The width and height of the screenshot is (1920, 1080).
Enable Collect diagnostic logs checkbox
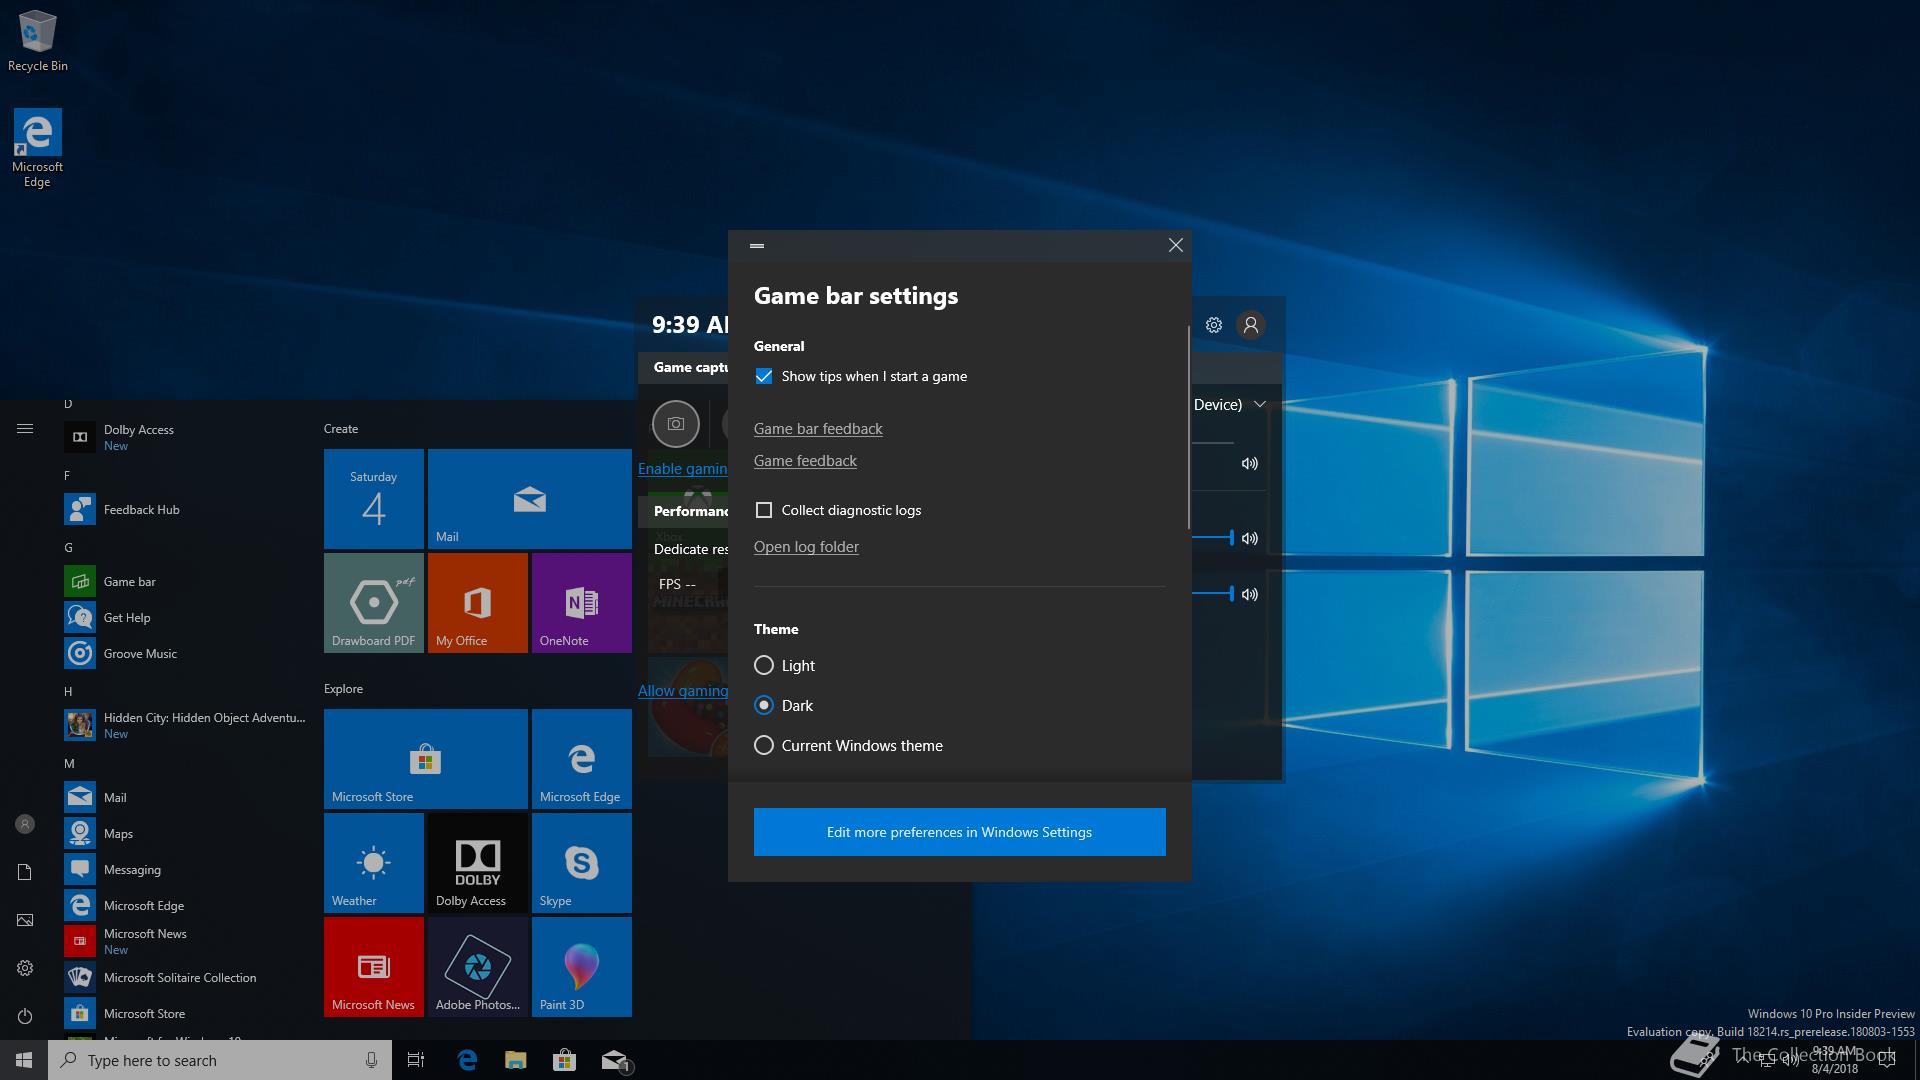tap(764, 510)
